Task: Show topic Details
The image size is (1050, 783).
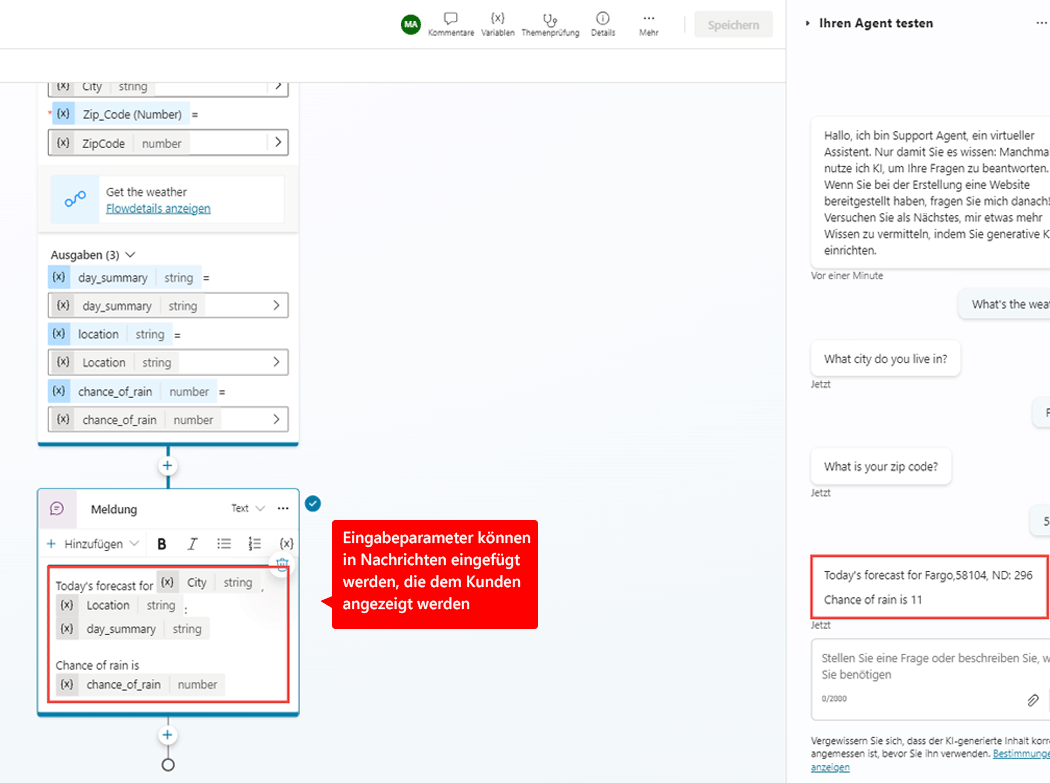Action: 603,24
